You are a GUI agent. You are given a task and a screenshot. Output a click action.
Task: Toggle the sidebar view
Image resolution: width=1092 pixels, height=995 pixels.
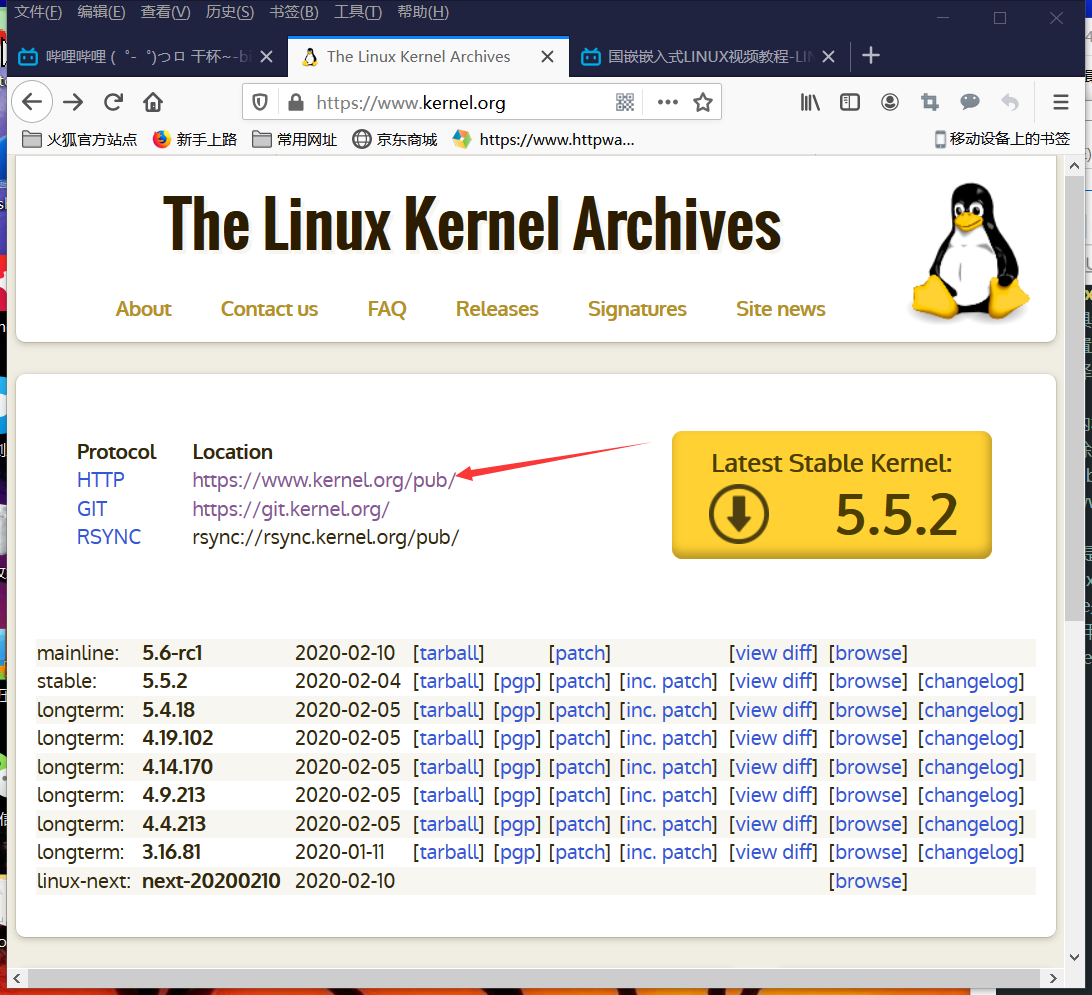pos(850,102)
